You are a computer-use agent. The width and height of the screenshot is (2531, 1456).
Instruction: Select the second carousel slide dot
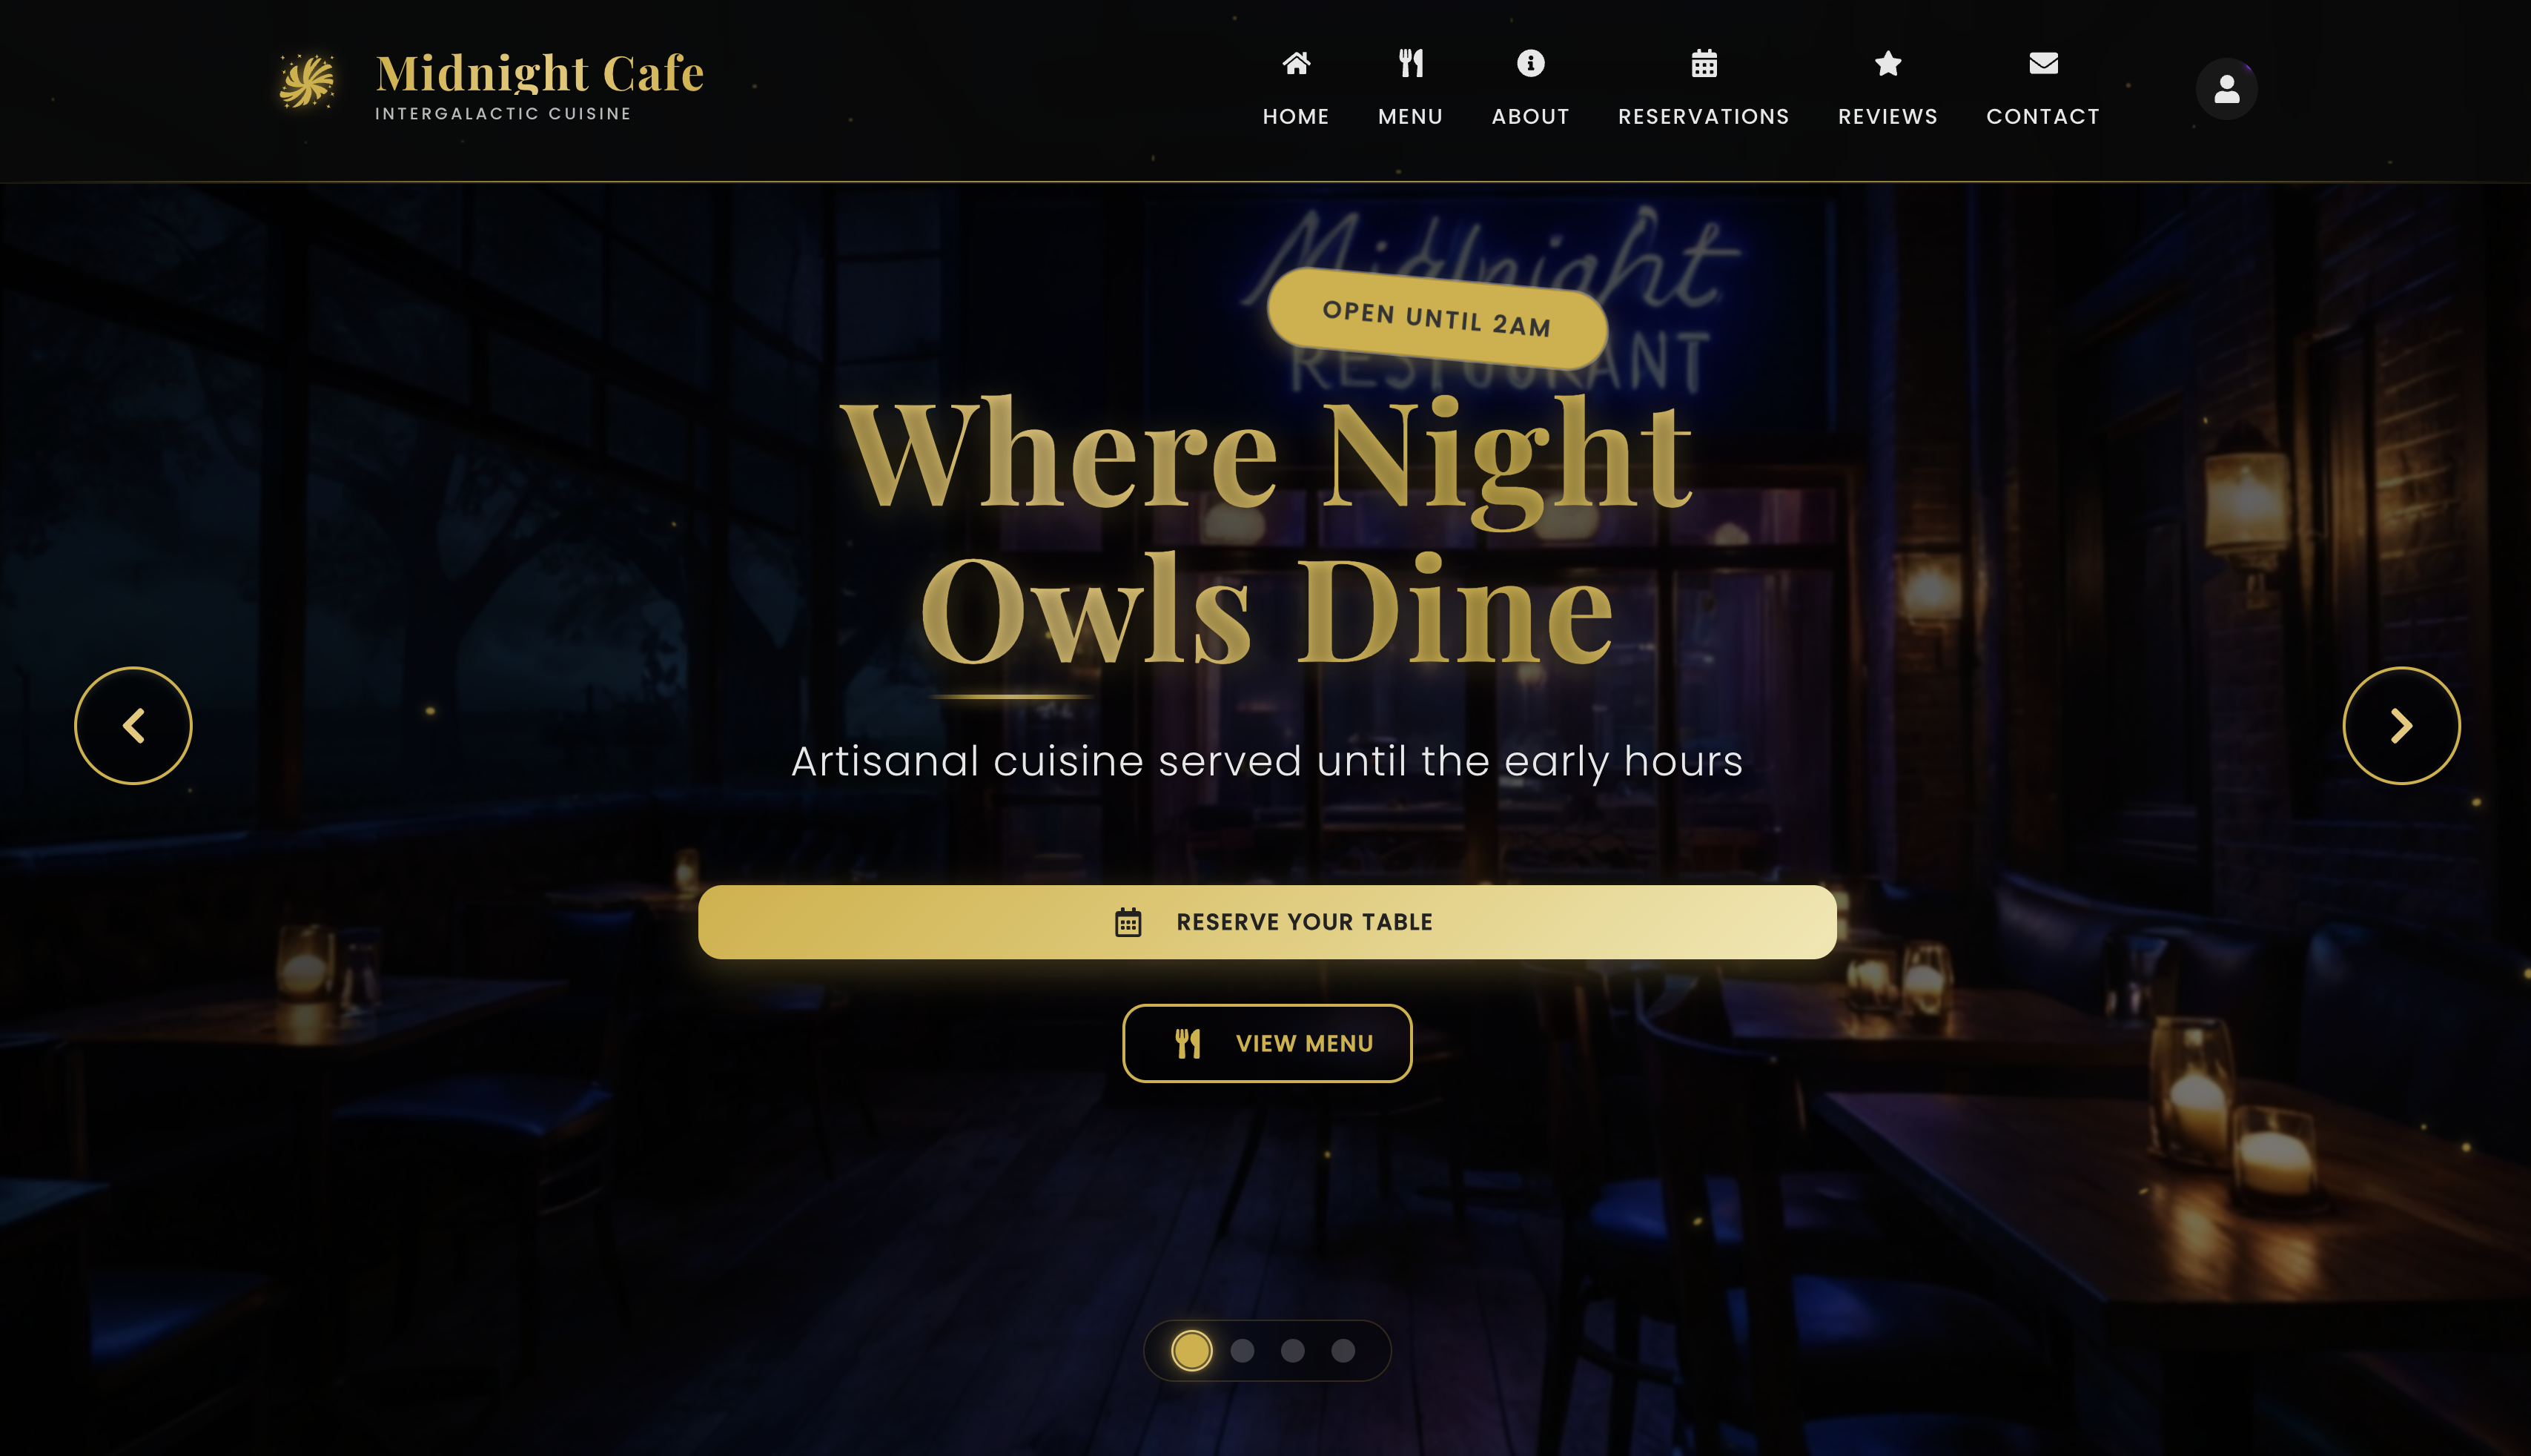pos(1242,1351)
